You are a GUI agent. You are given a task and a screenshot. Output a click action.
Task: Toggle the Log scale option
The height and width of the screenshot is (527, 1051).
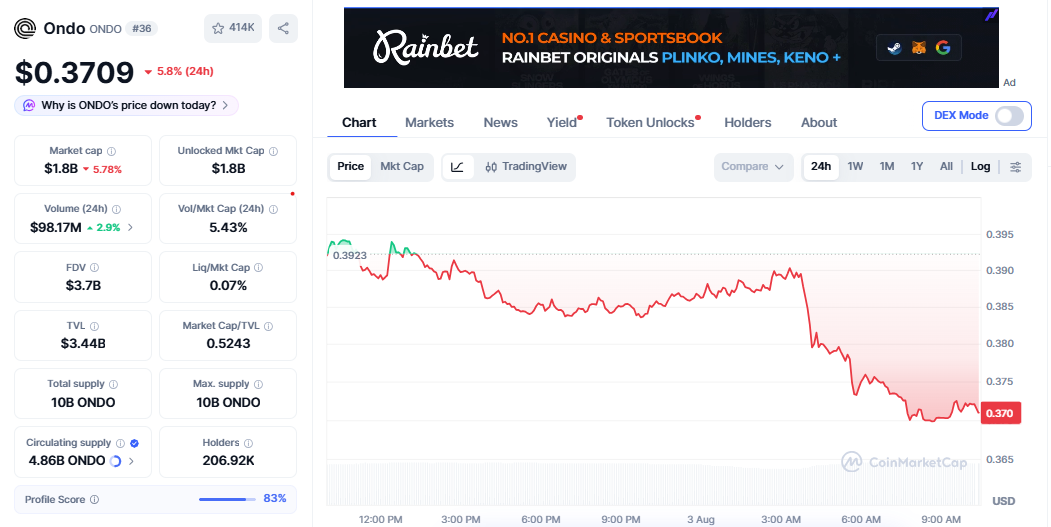tap(980, 167)
